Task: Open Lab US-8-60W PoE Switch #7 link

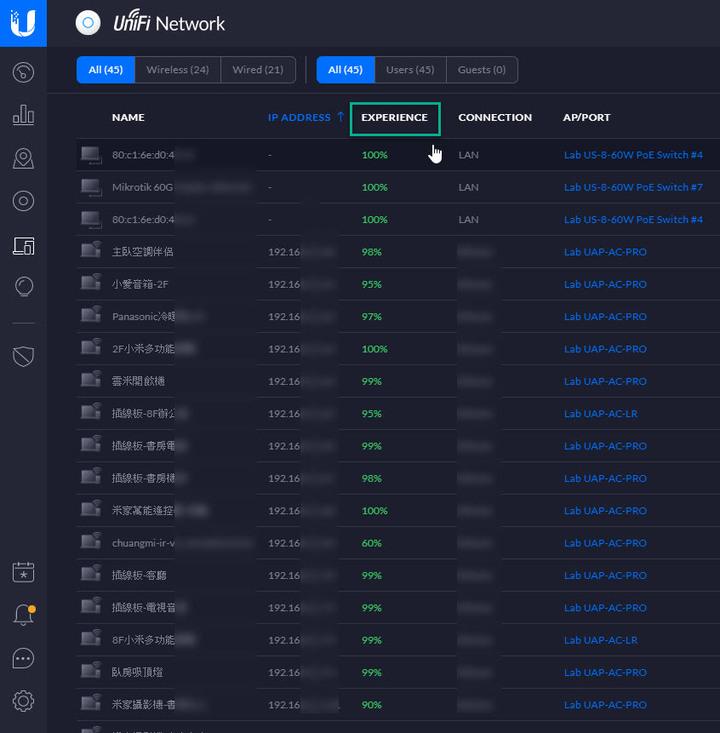Action: pos(634,187)
